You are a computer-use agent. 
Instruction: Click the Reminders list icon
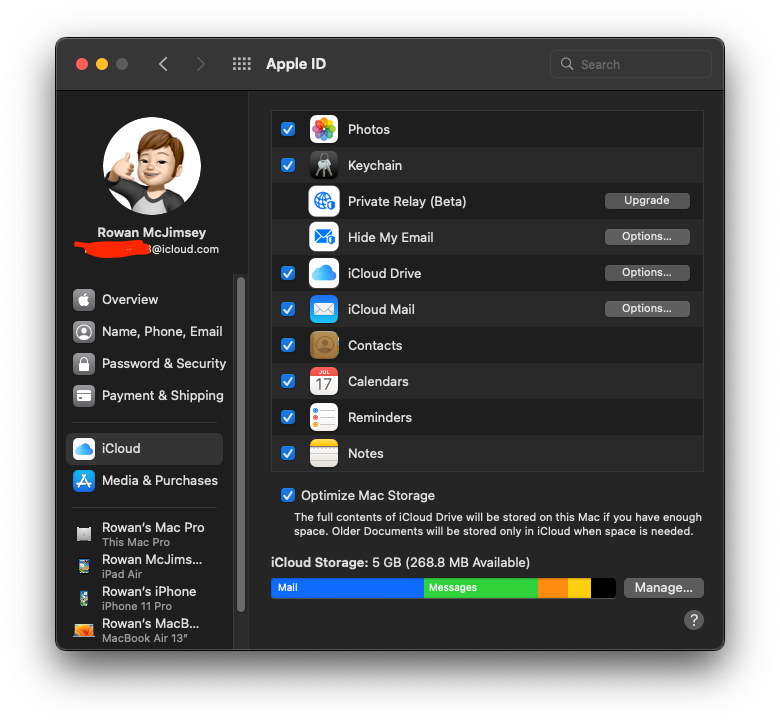[323, 417]
